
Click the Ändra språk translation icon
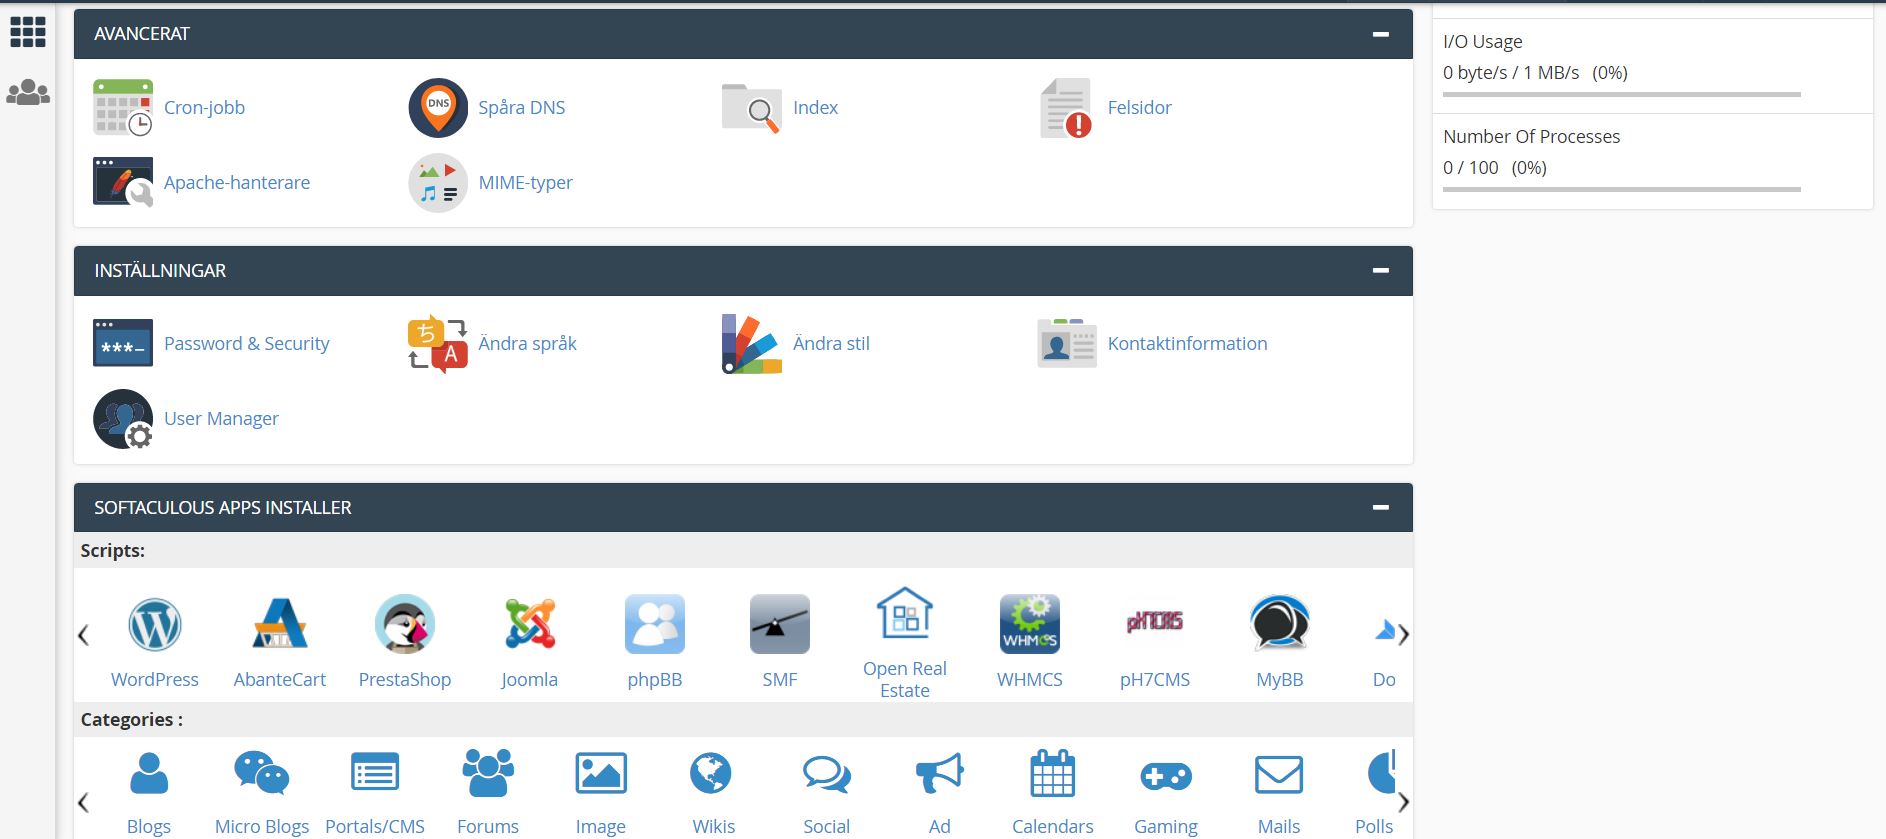pos(438,344)
